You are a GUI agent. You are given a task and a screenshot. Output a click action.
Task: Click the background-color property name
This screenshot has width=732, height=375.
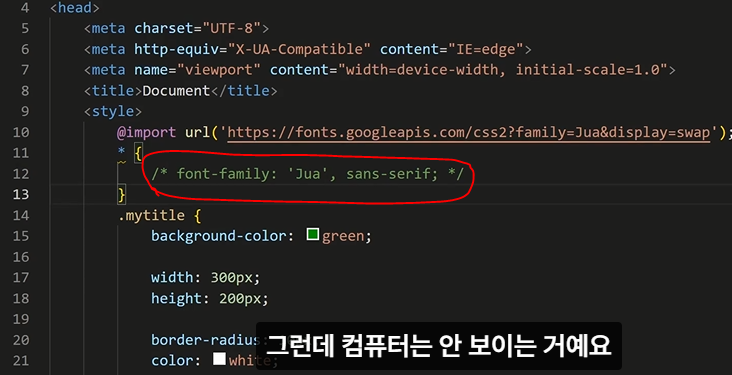pos(218,236)
